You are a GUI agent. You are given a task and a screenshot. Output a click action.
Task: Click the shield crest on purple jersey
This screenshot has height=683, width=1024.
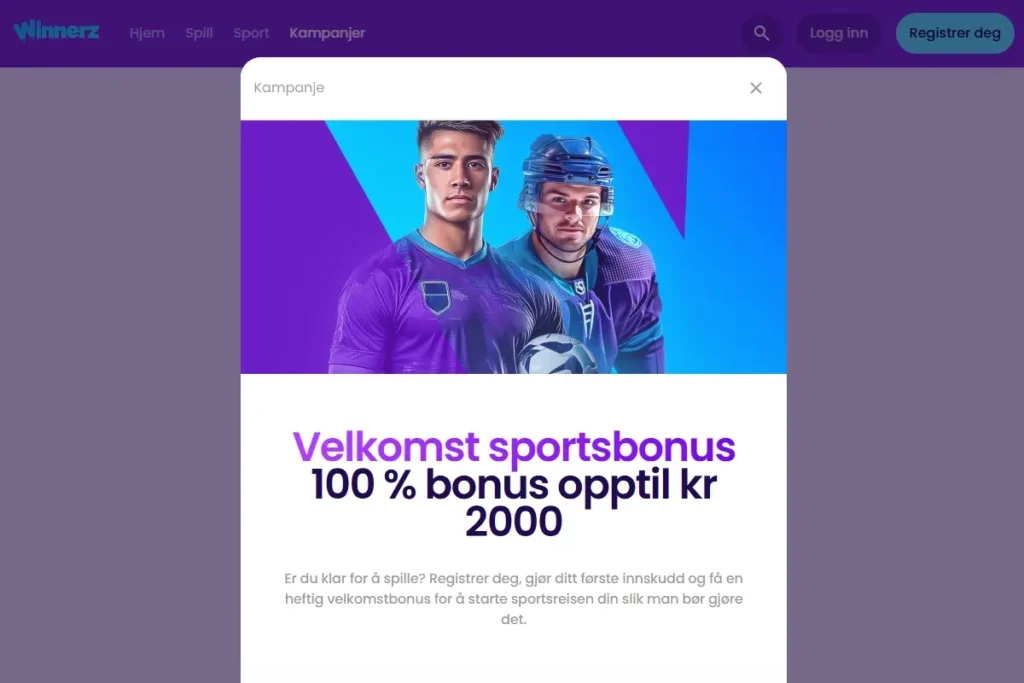435,297
